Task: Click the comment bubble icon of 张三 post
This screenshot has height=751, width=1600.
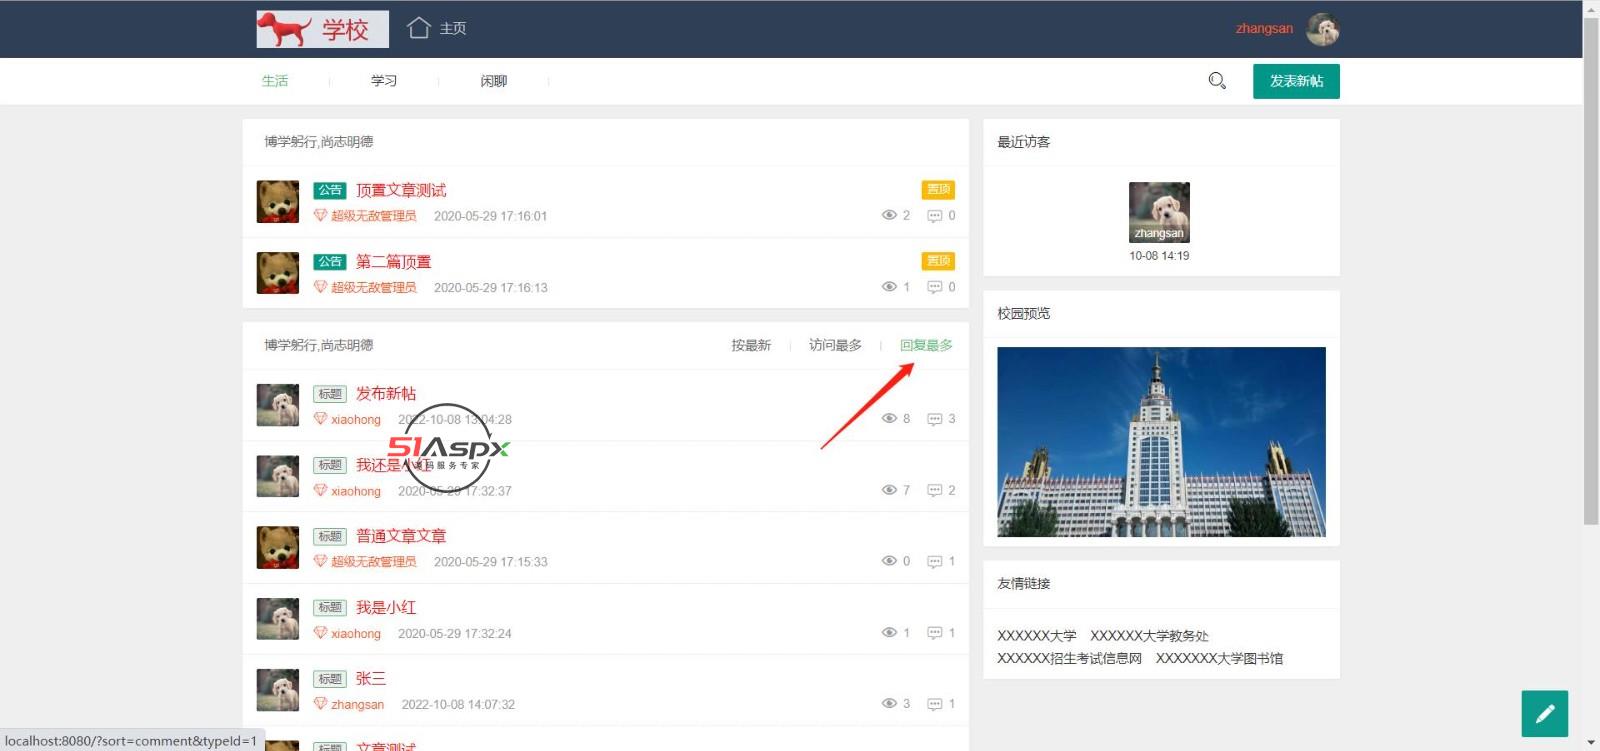Action: (934, 705)
